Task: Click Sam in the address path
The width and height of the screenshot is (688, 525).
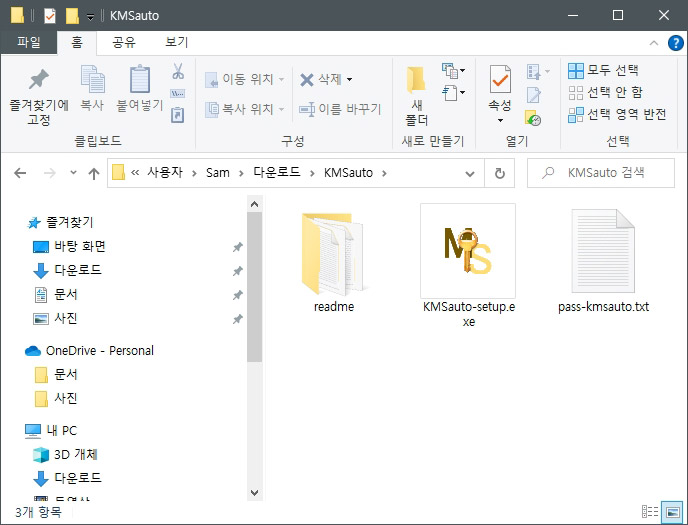Action: (x=218, y=172)
